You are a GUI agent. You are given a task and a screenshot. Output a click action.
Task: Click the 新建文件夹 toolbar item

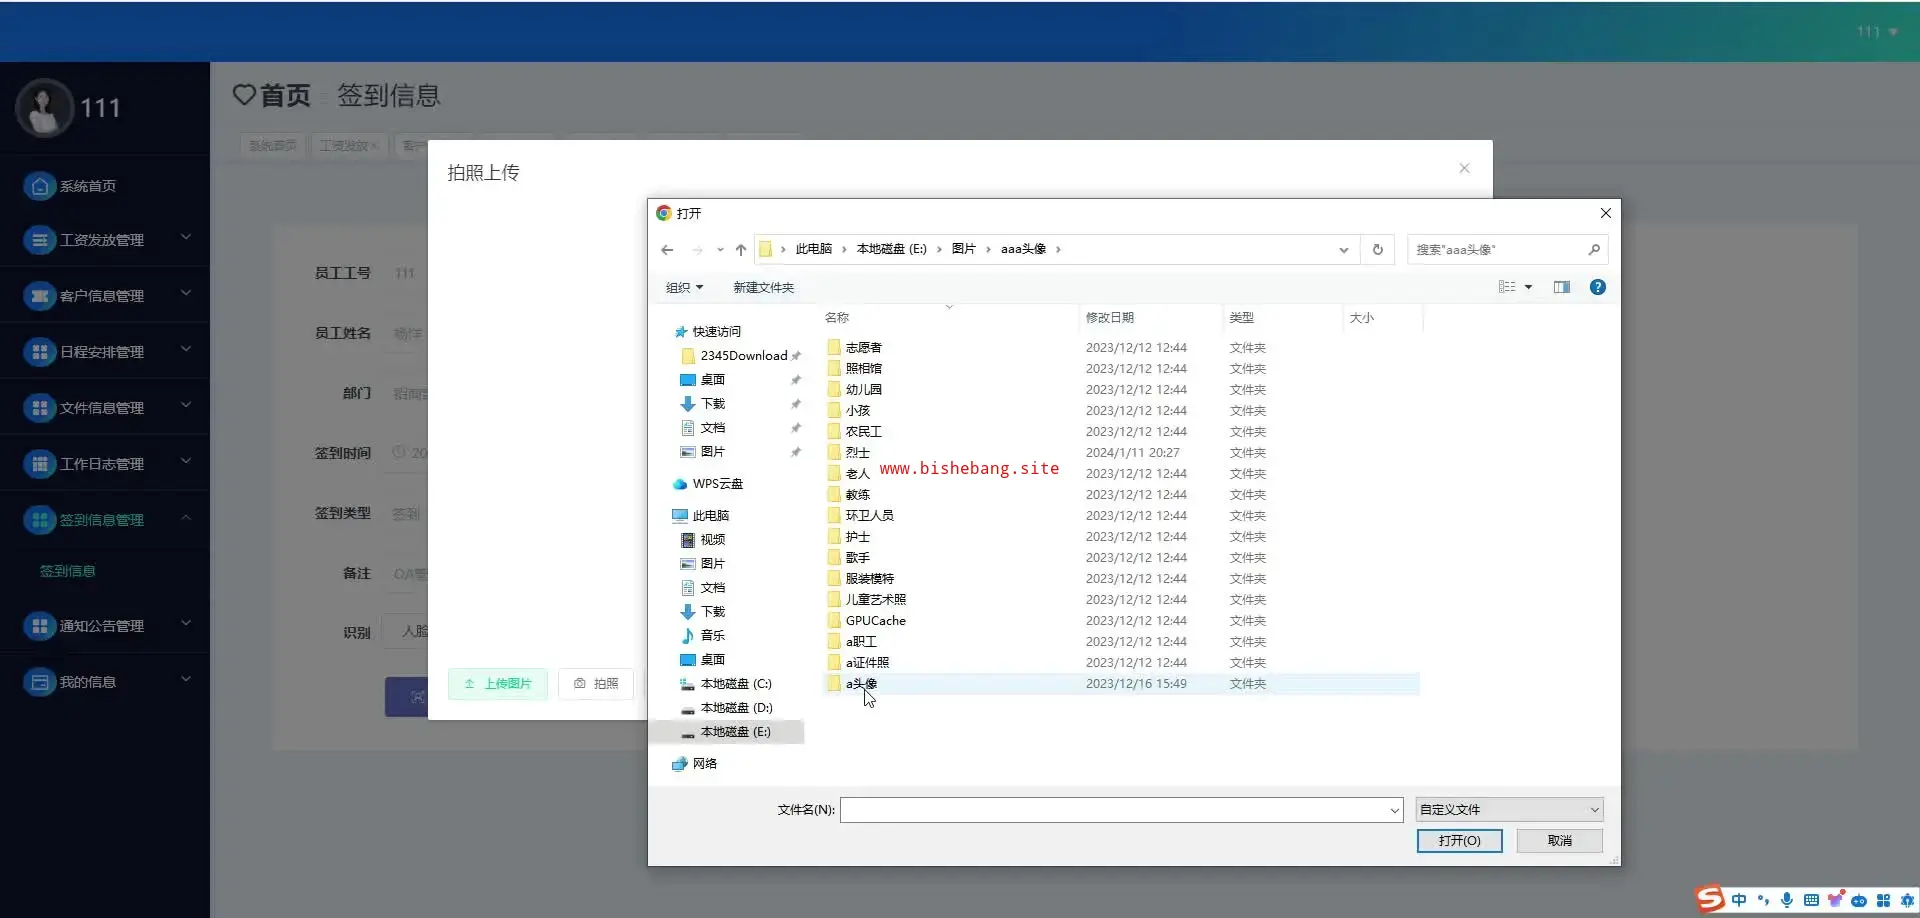point(763,288)
